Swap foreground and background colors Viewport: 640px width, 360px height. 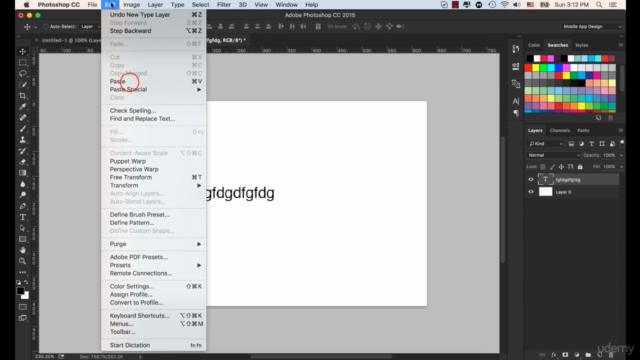[26, 282]
